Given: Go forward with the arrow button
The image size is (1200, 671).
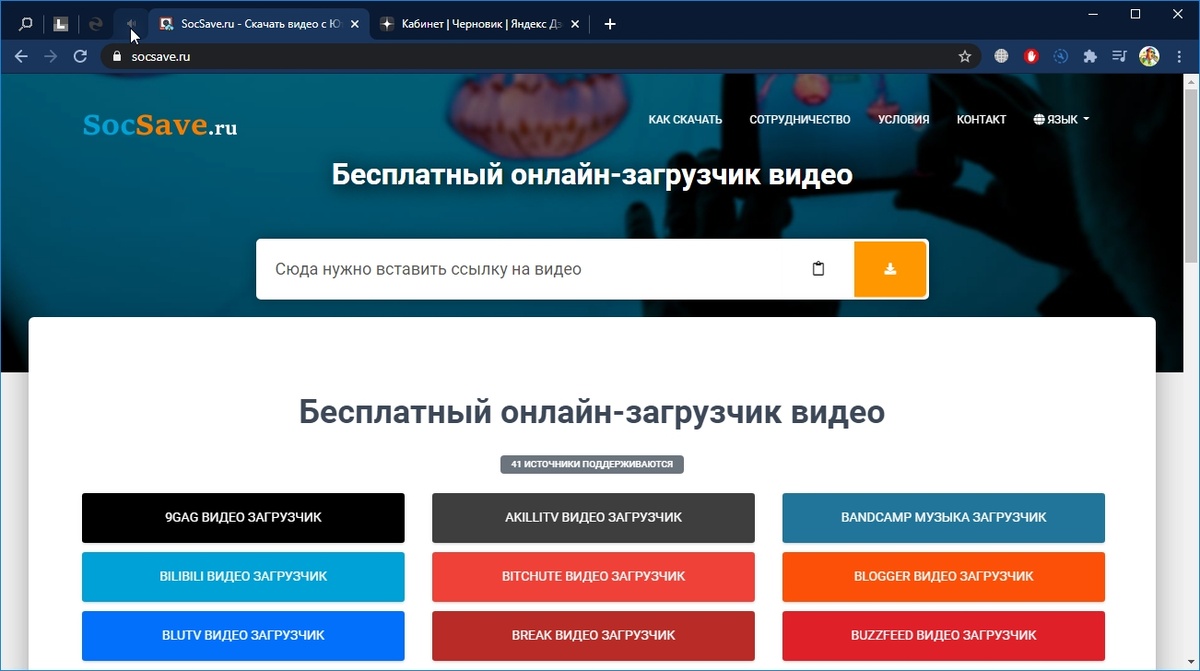Looking at the screenshot, I should 51,57.
